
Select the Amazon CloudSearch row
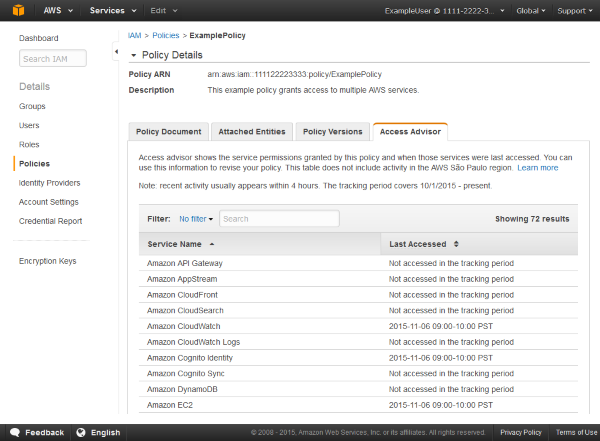click(358, 310)
